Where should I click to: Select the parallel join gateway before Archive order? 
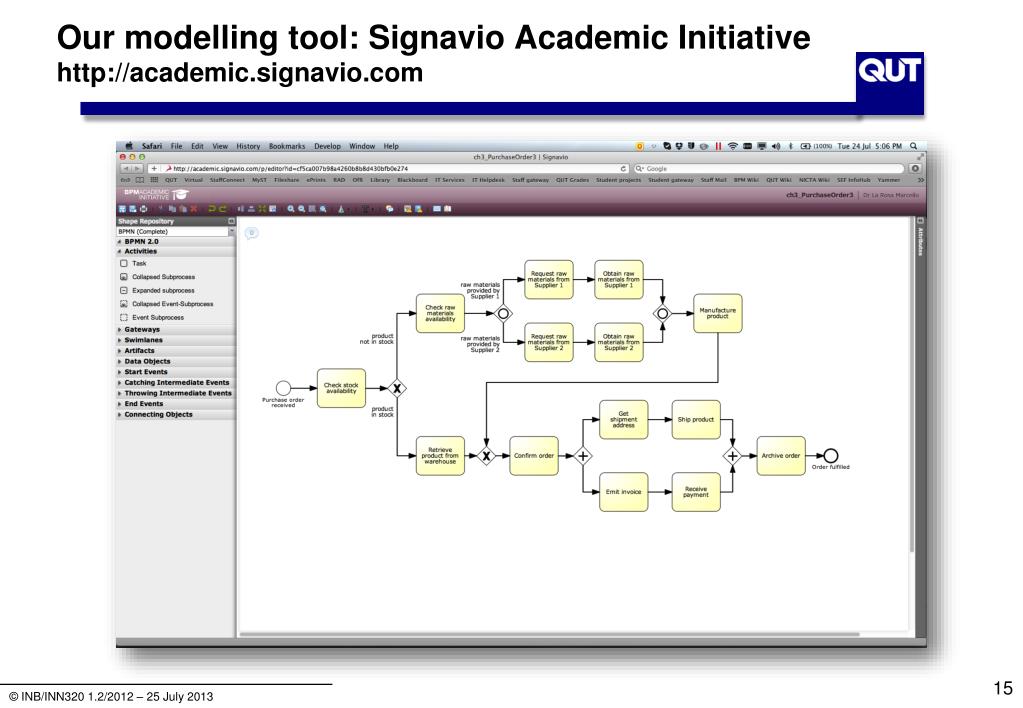(x=732, y=455)
